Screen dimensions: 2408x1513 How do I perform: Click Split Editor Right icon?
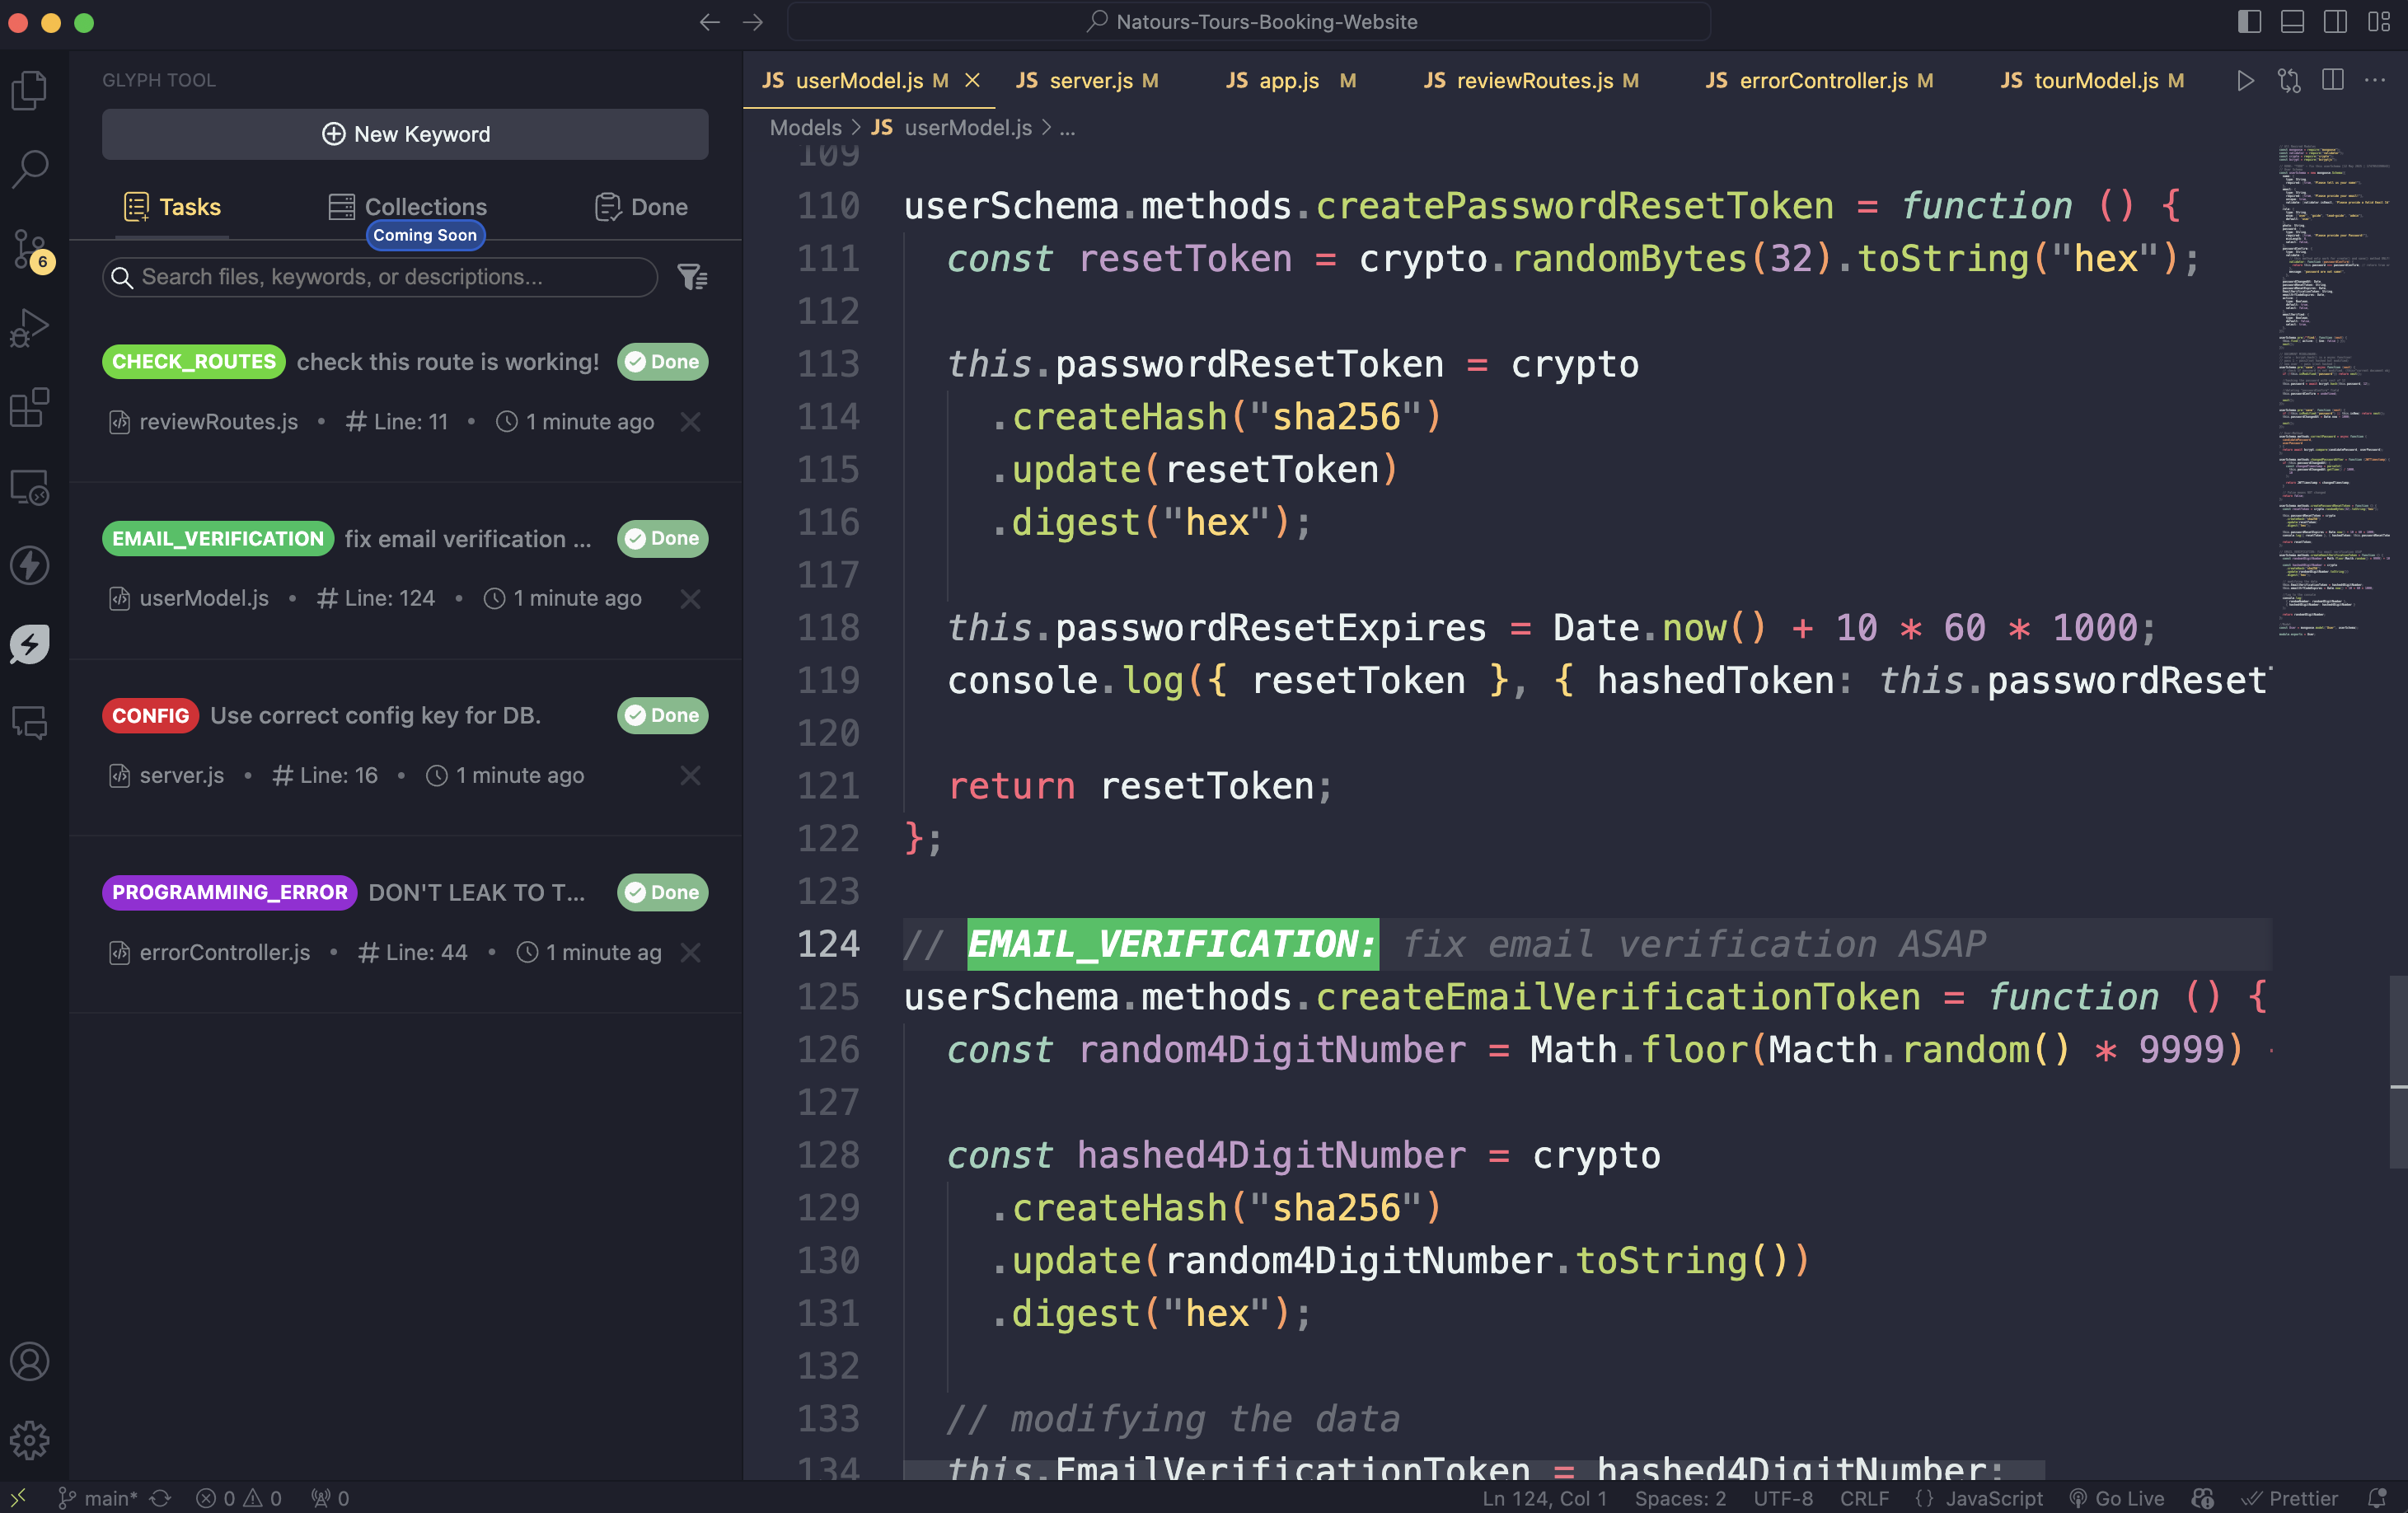pyautogui.click(x=2332, y=81)
